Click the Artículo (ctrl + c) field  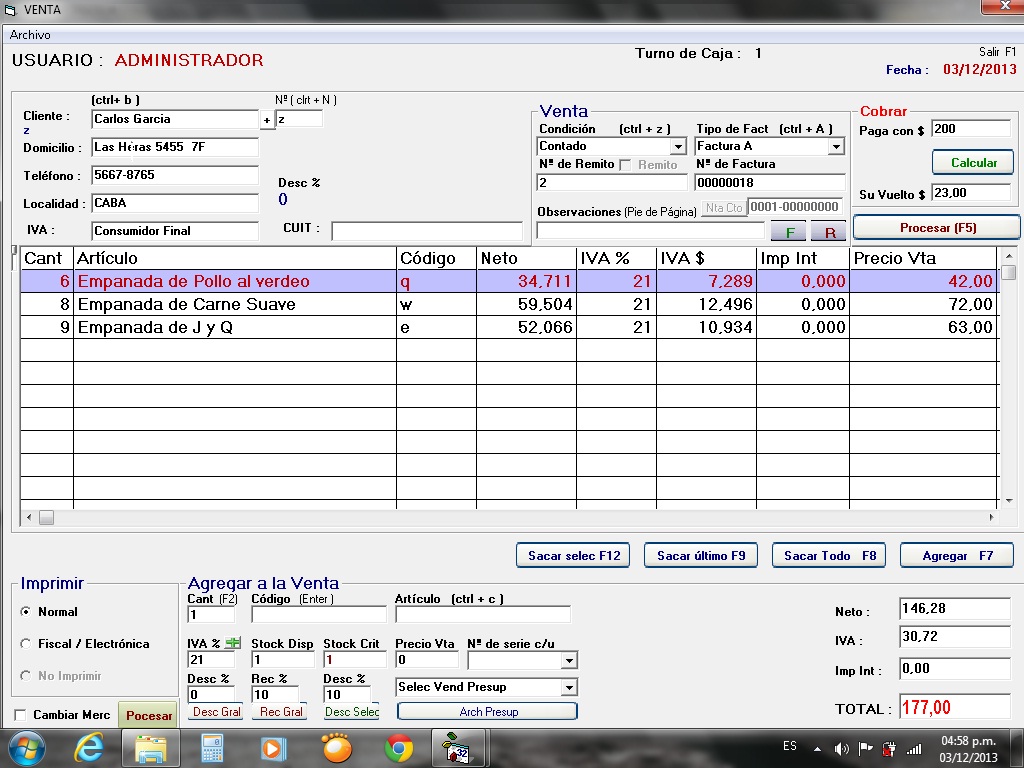point(483,615)
